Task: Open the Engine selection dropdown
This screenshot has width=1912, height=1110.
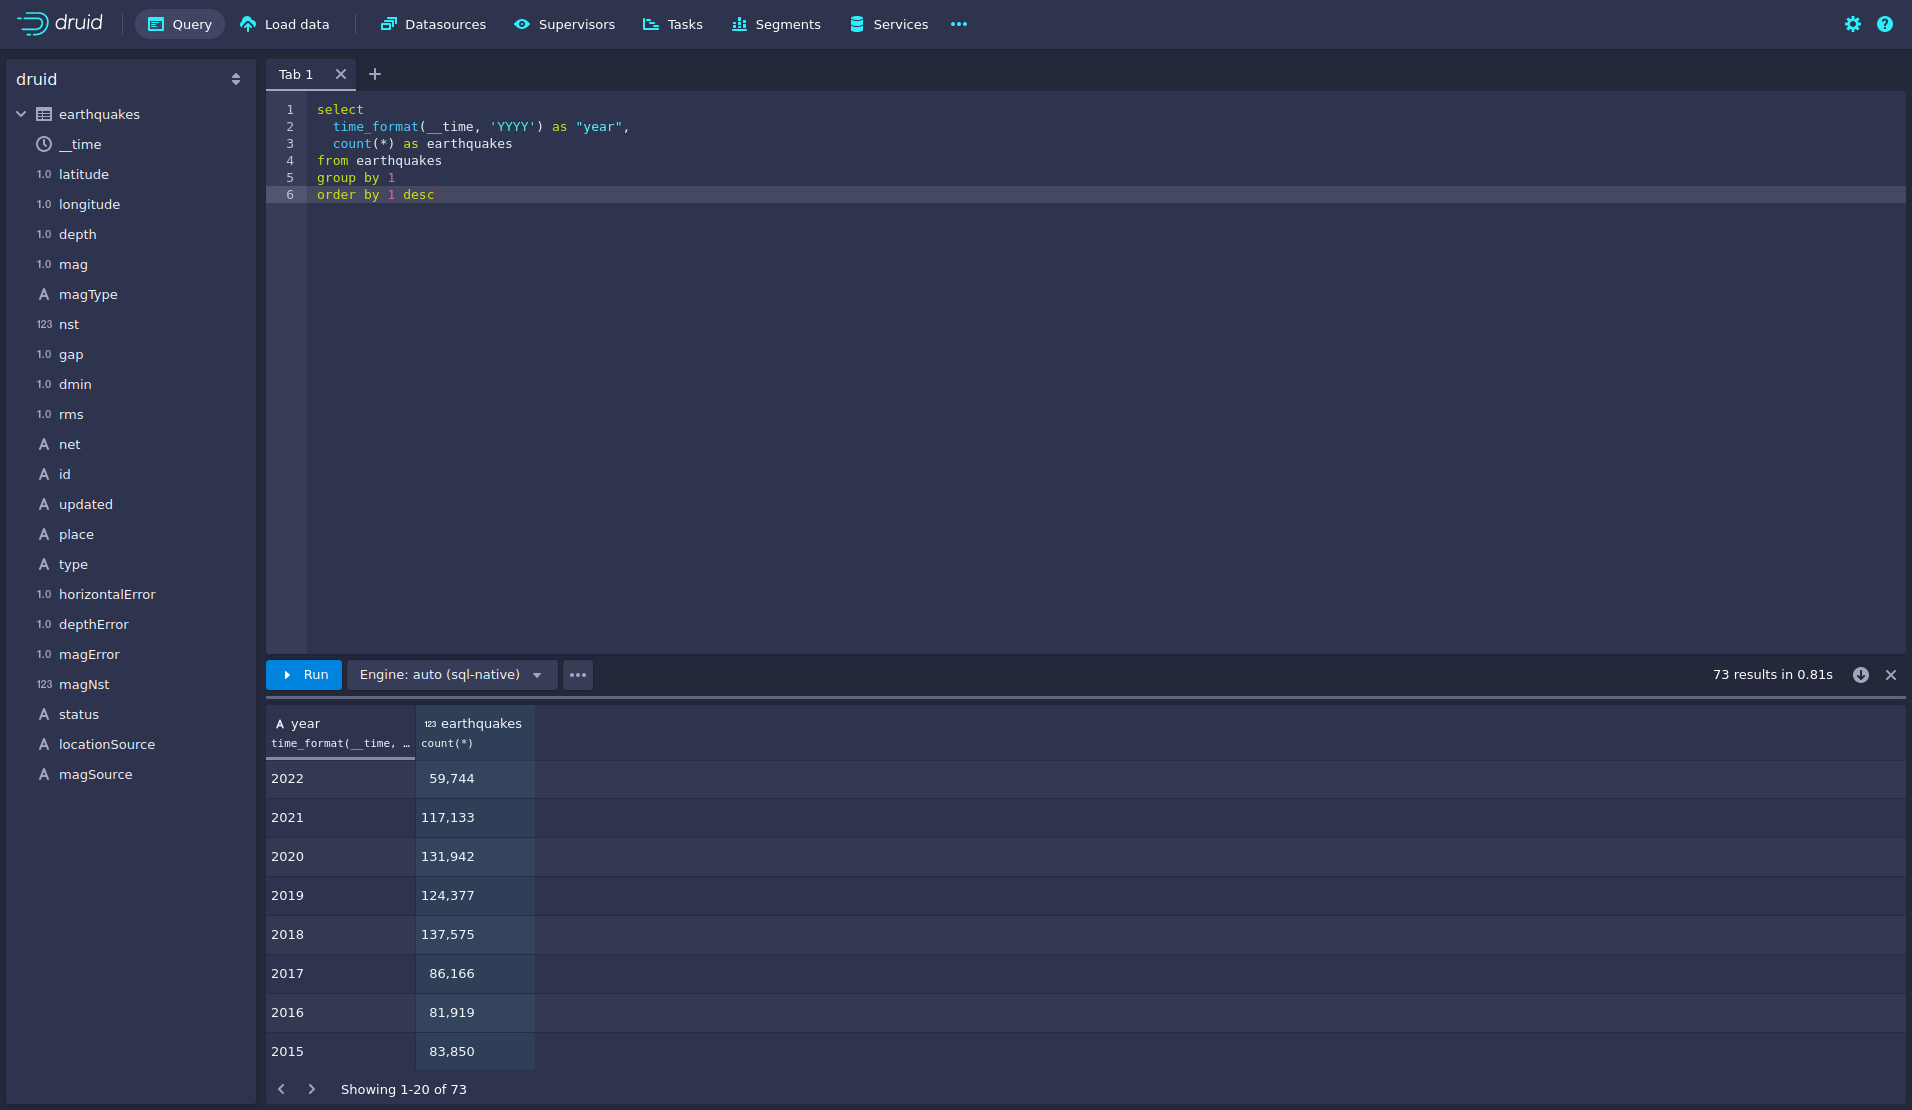Action: [x=451, y=675]
